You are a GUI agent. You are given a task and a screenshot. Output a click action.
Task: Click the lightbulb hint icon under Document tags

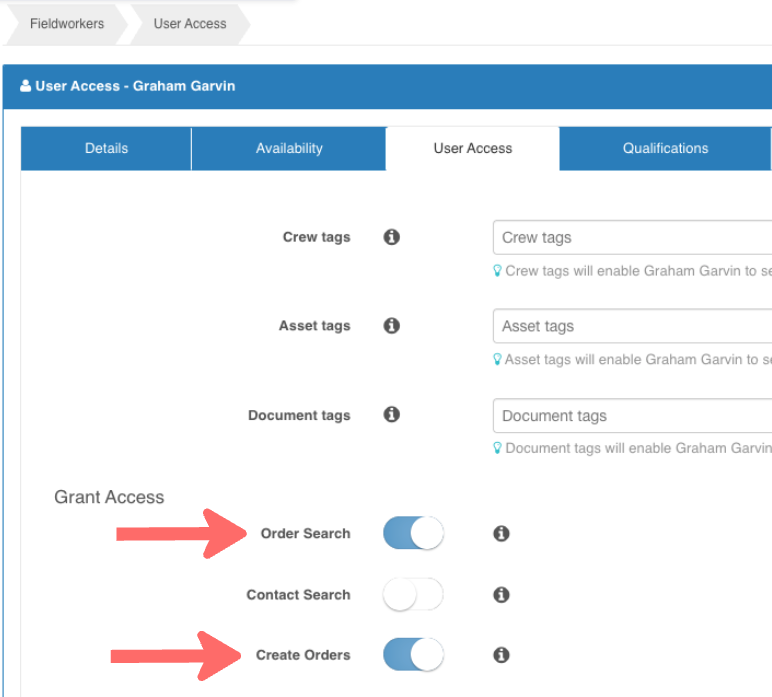[497, 448]
